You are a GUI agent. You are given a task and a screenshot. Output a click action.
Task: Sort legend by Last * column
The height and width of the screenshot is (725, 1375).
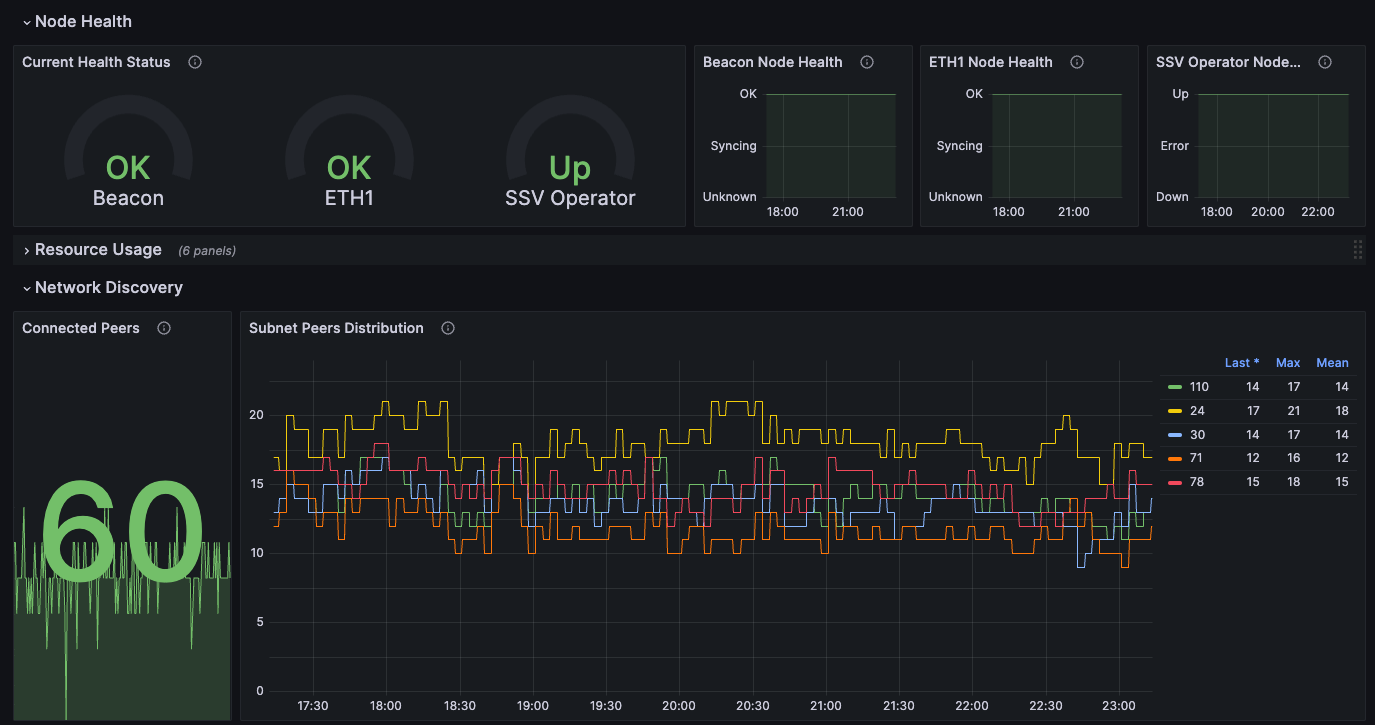(1242, 363)
